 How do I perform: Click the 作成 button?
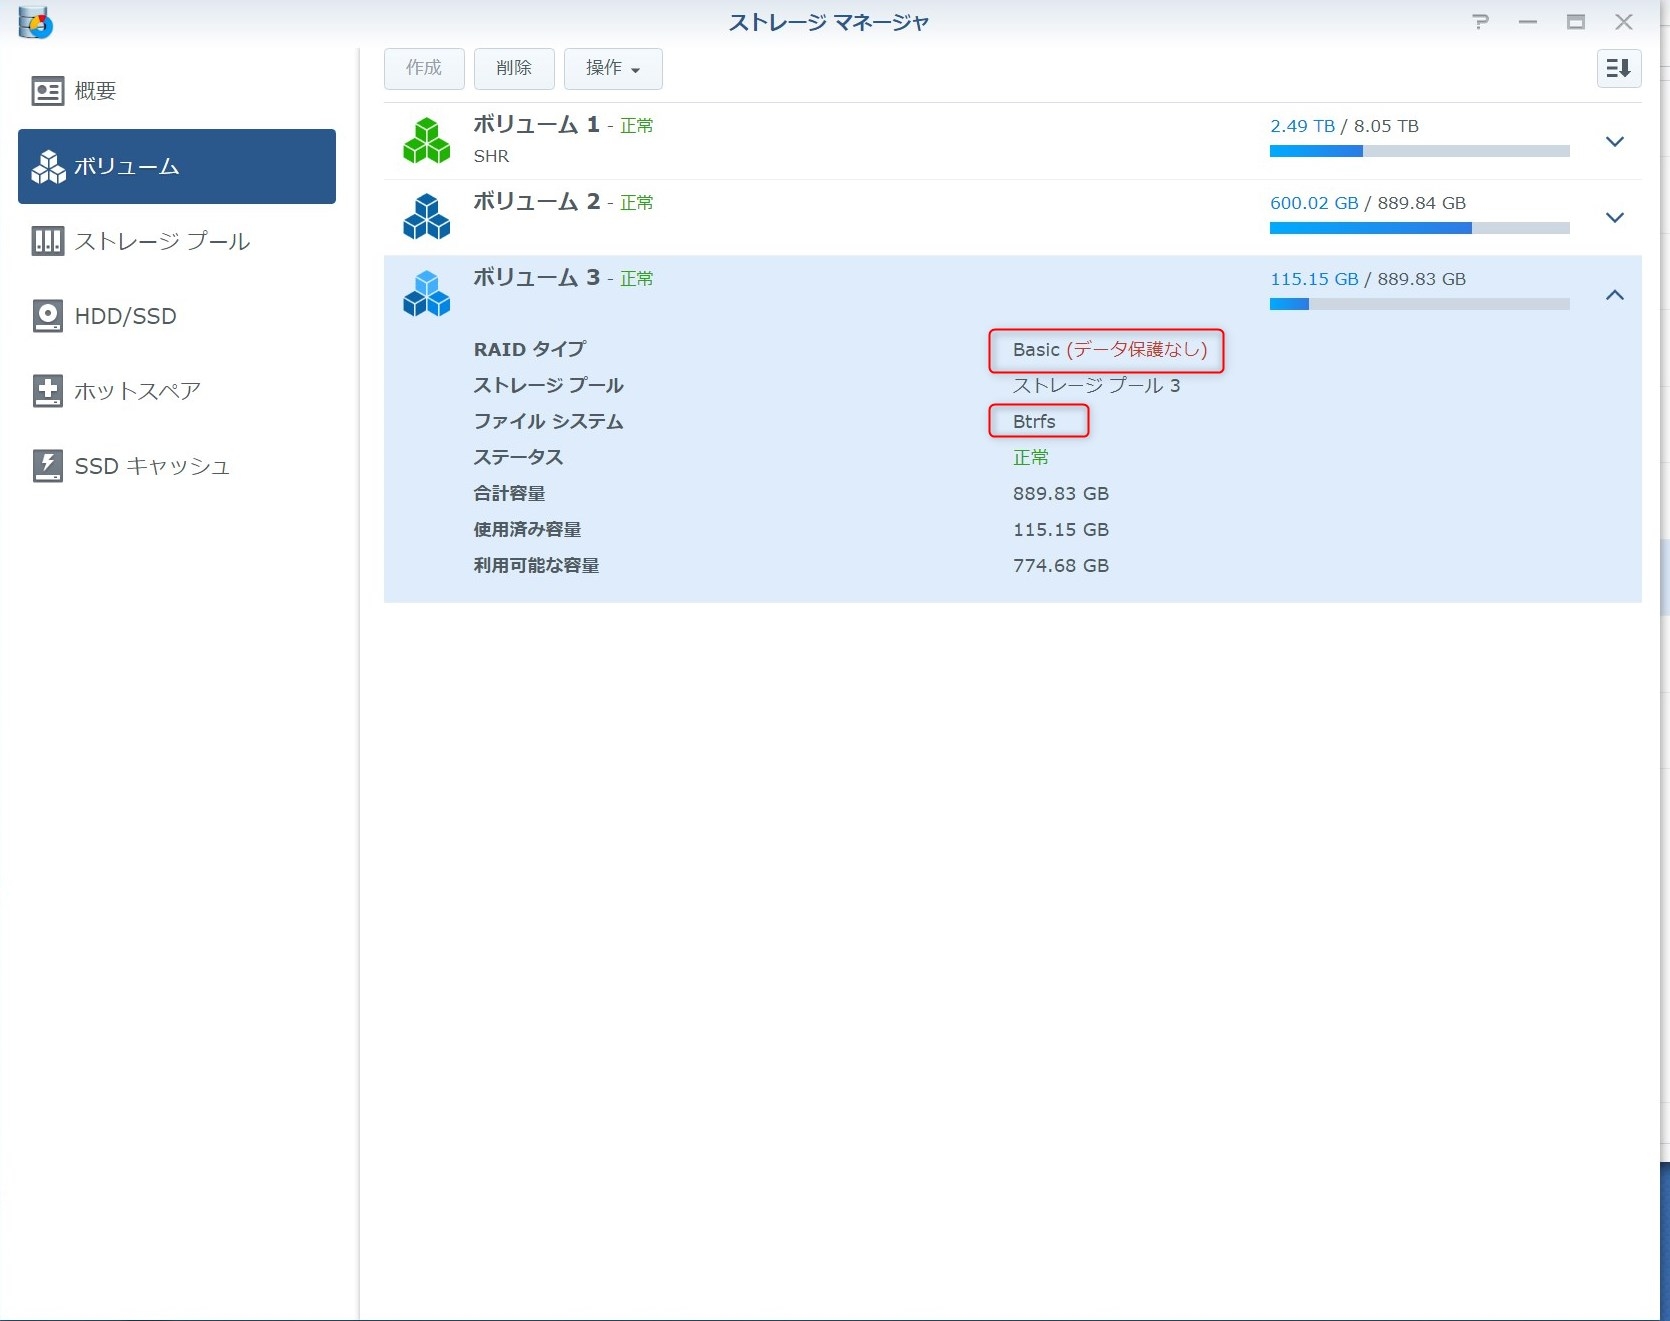pos(424,68)
